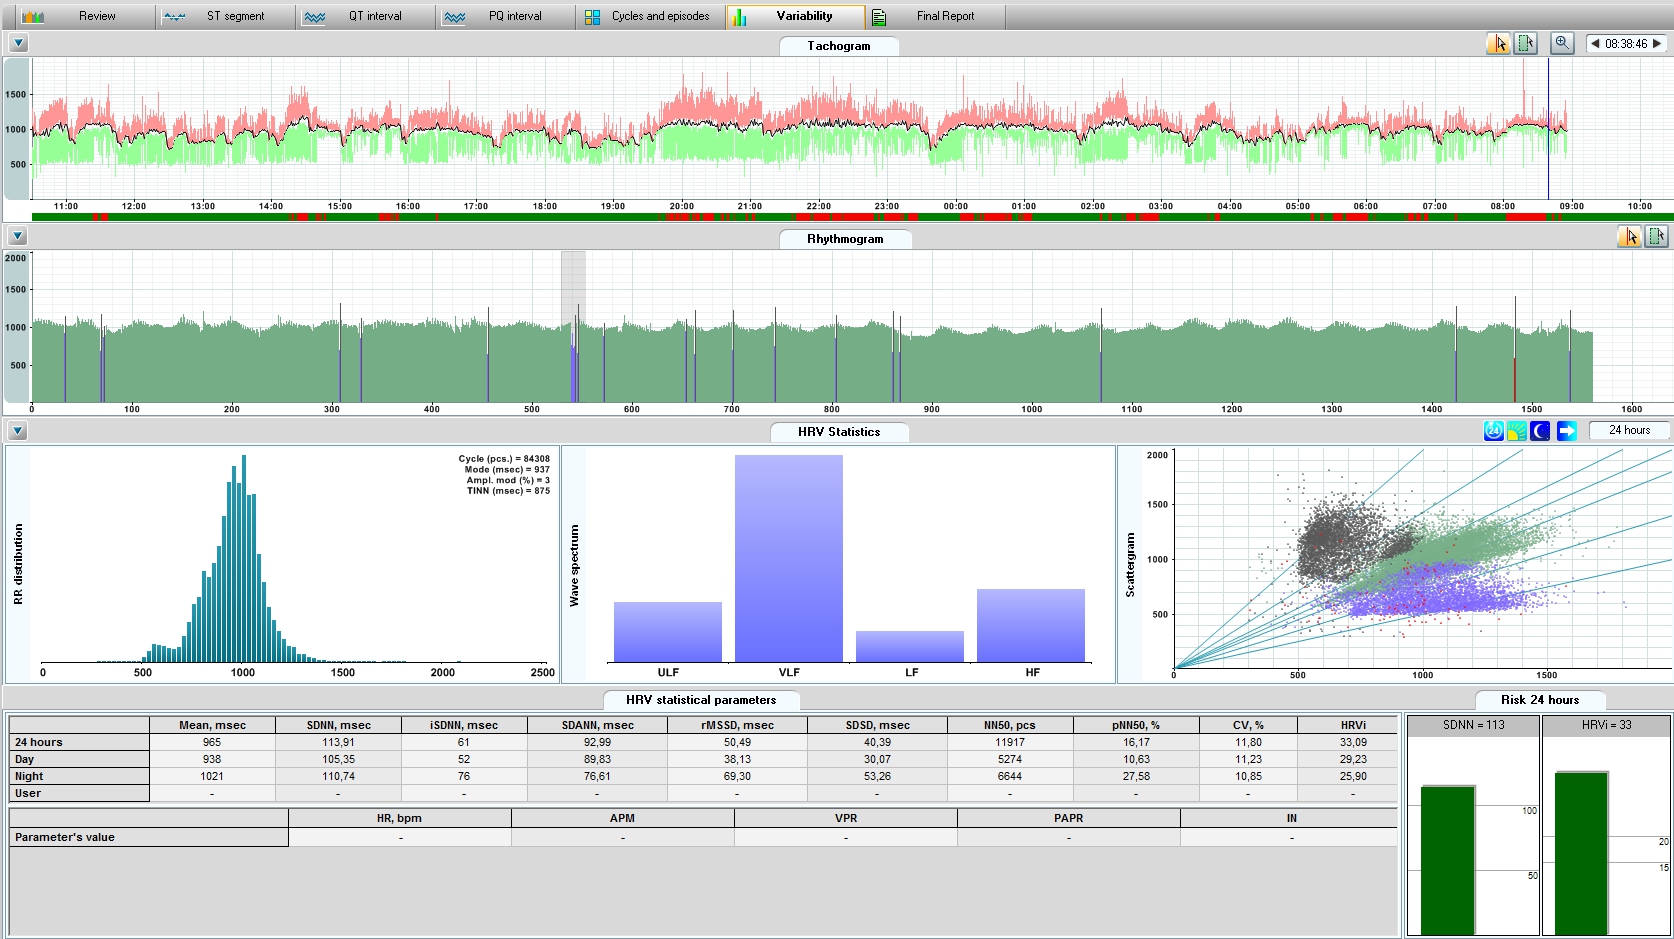Image resolution: width=1674 pixels, height=939 pixels.
Task: Click the blue Tachogram time cursor line
Action: (1548, 130)
